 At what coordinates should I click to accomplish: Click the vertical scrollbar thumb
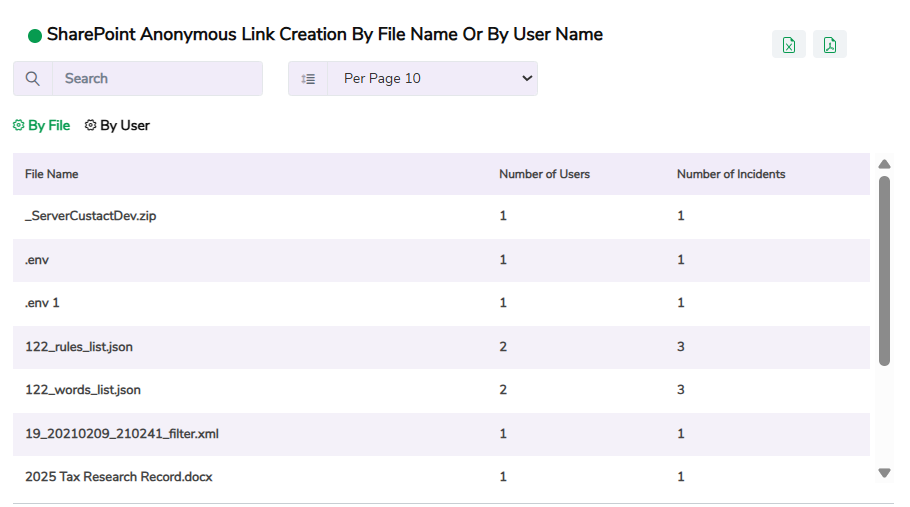click(x=884, y=270)
